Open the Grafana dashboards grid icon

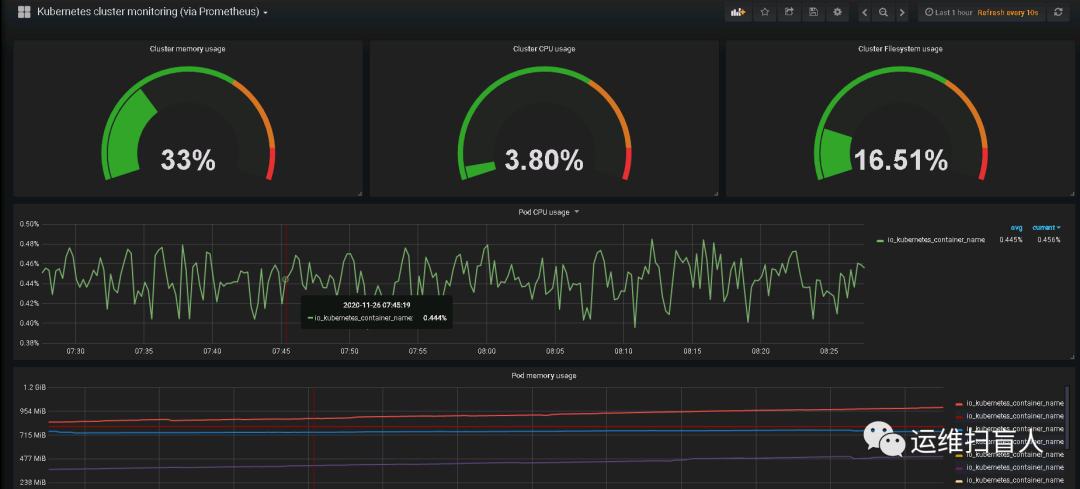point(23,12)
